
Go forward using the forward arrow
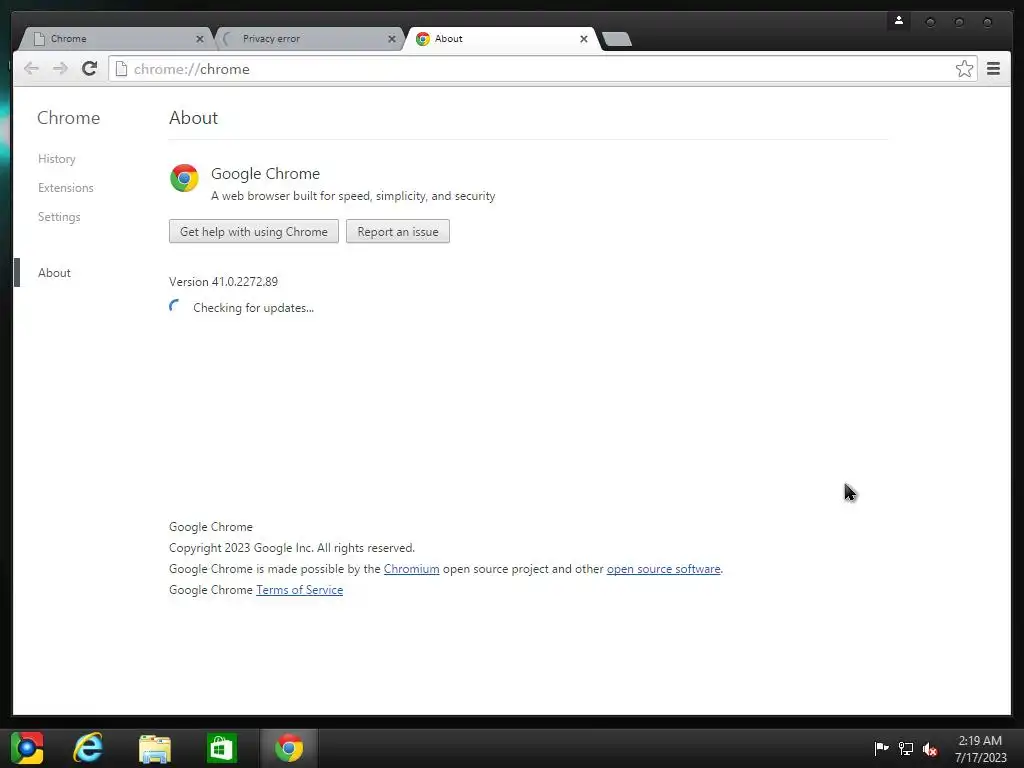[x=60, y=69]
